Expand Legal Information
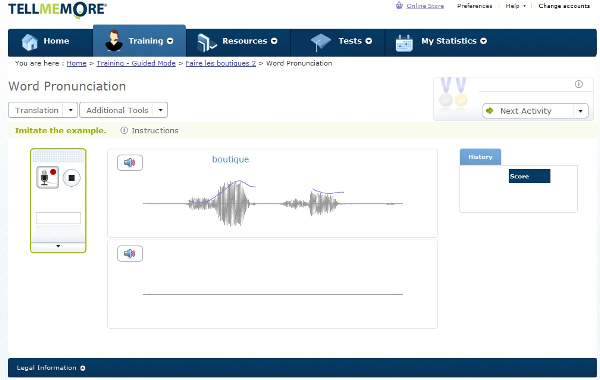 [x=51, y=368]
